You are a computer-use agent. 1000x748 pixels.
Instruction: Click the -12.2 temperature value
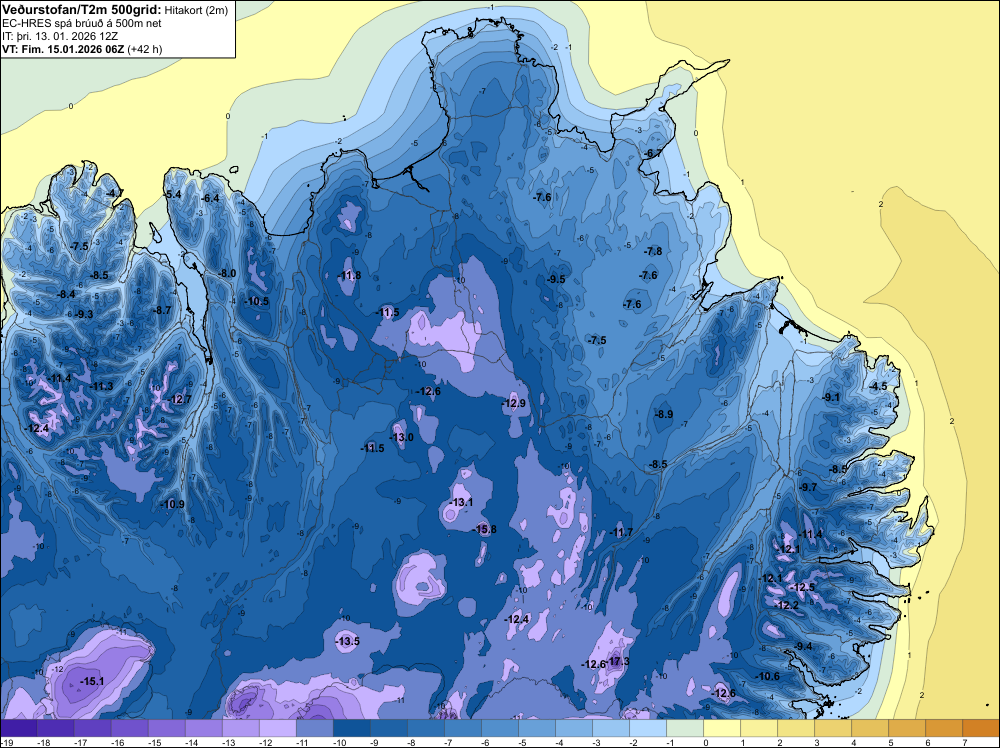787,605
